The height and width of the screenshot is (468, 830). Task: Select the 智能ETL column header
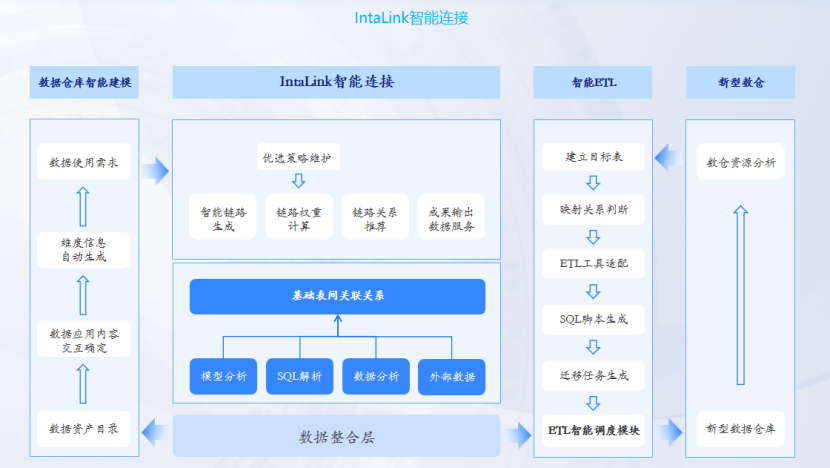593,83
